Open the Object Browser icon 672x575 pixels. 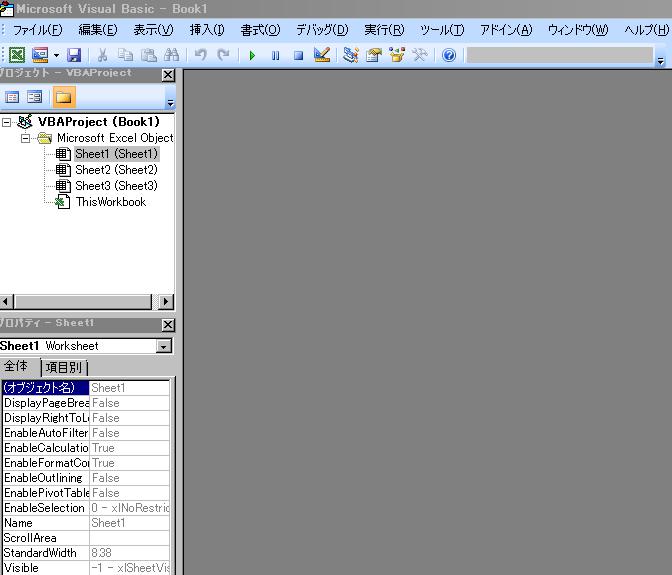click(397, 55)
